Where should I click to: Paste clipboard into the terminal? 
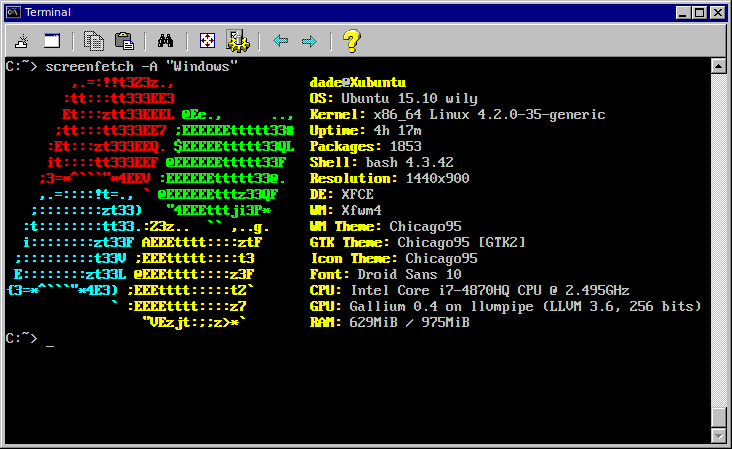pos(124,41)
